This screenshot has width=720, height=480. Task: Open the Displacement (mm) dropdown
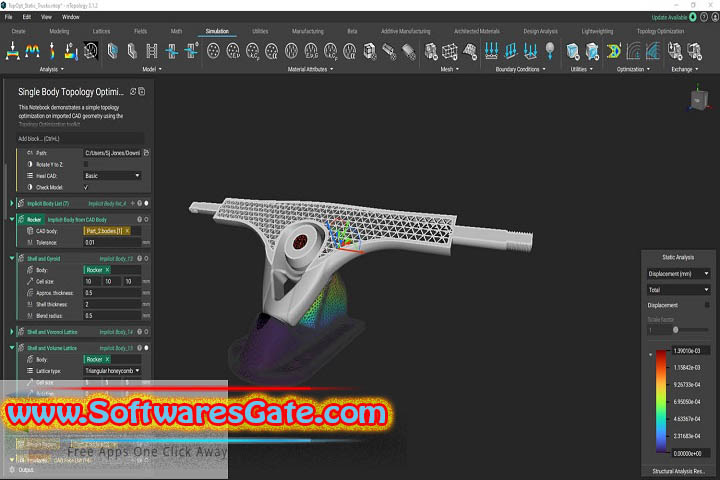click(678, 274)
